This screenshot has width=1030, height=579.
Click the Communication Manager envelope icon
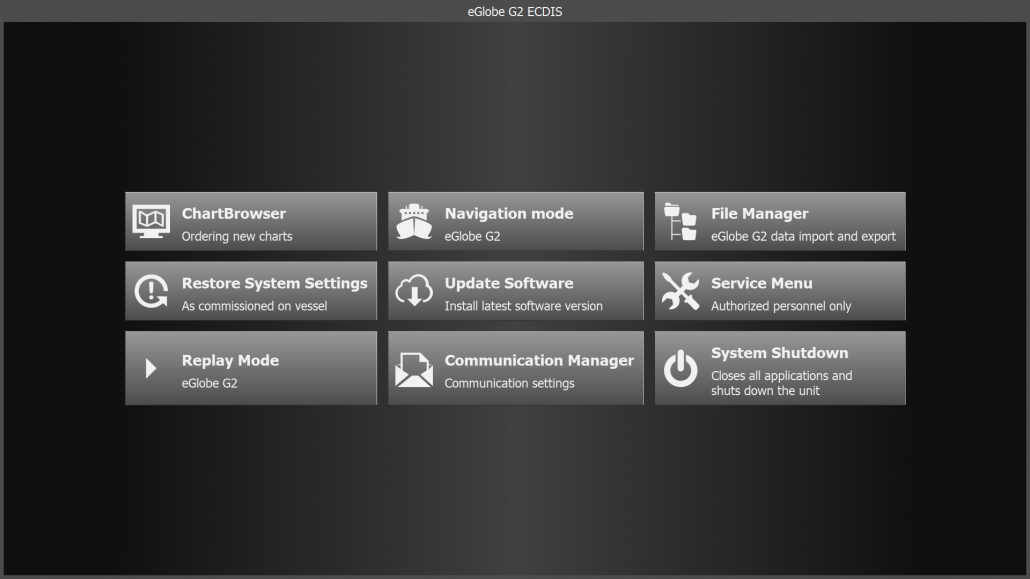pos(414,370)
